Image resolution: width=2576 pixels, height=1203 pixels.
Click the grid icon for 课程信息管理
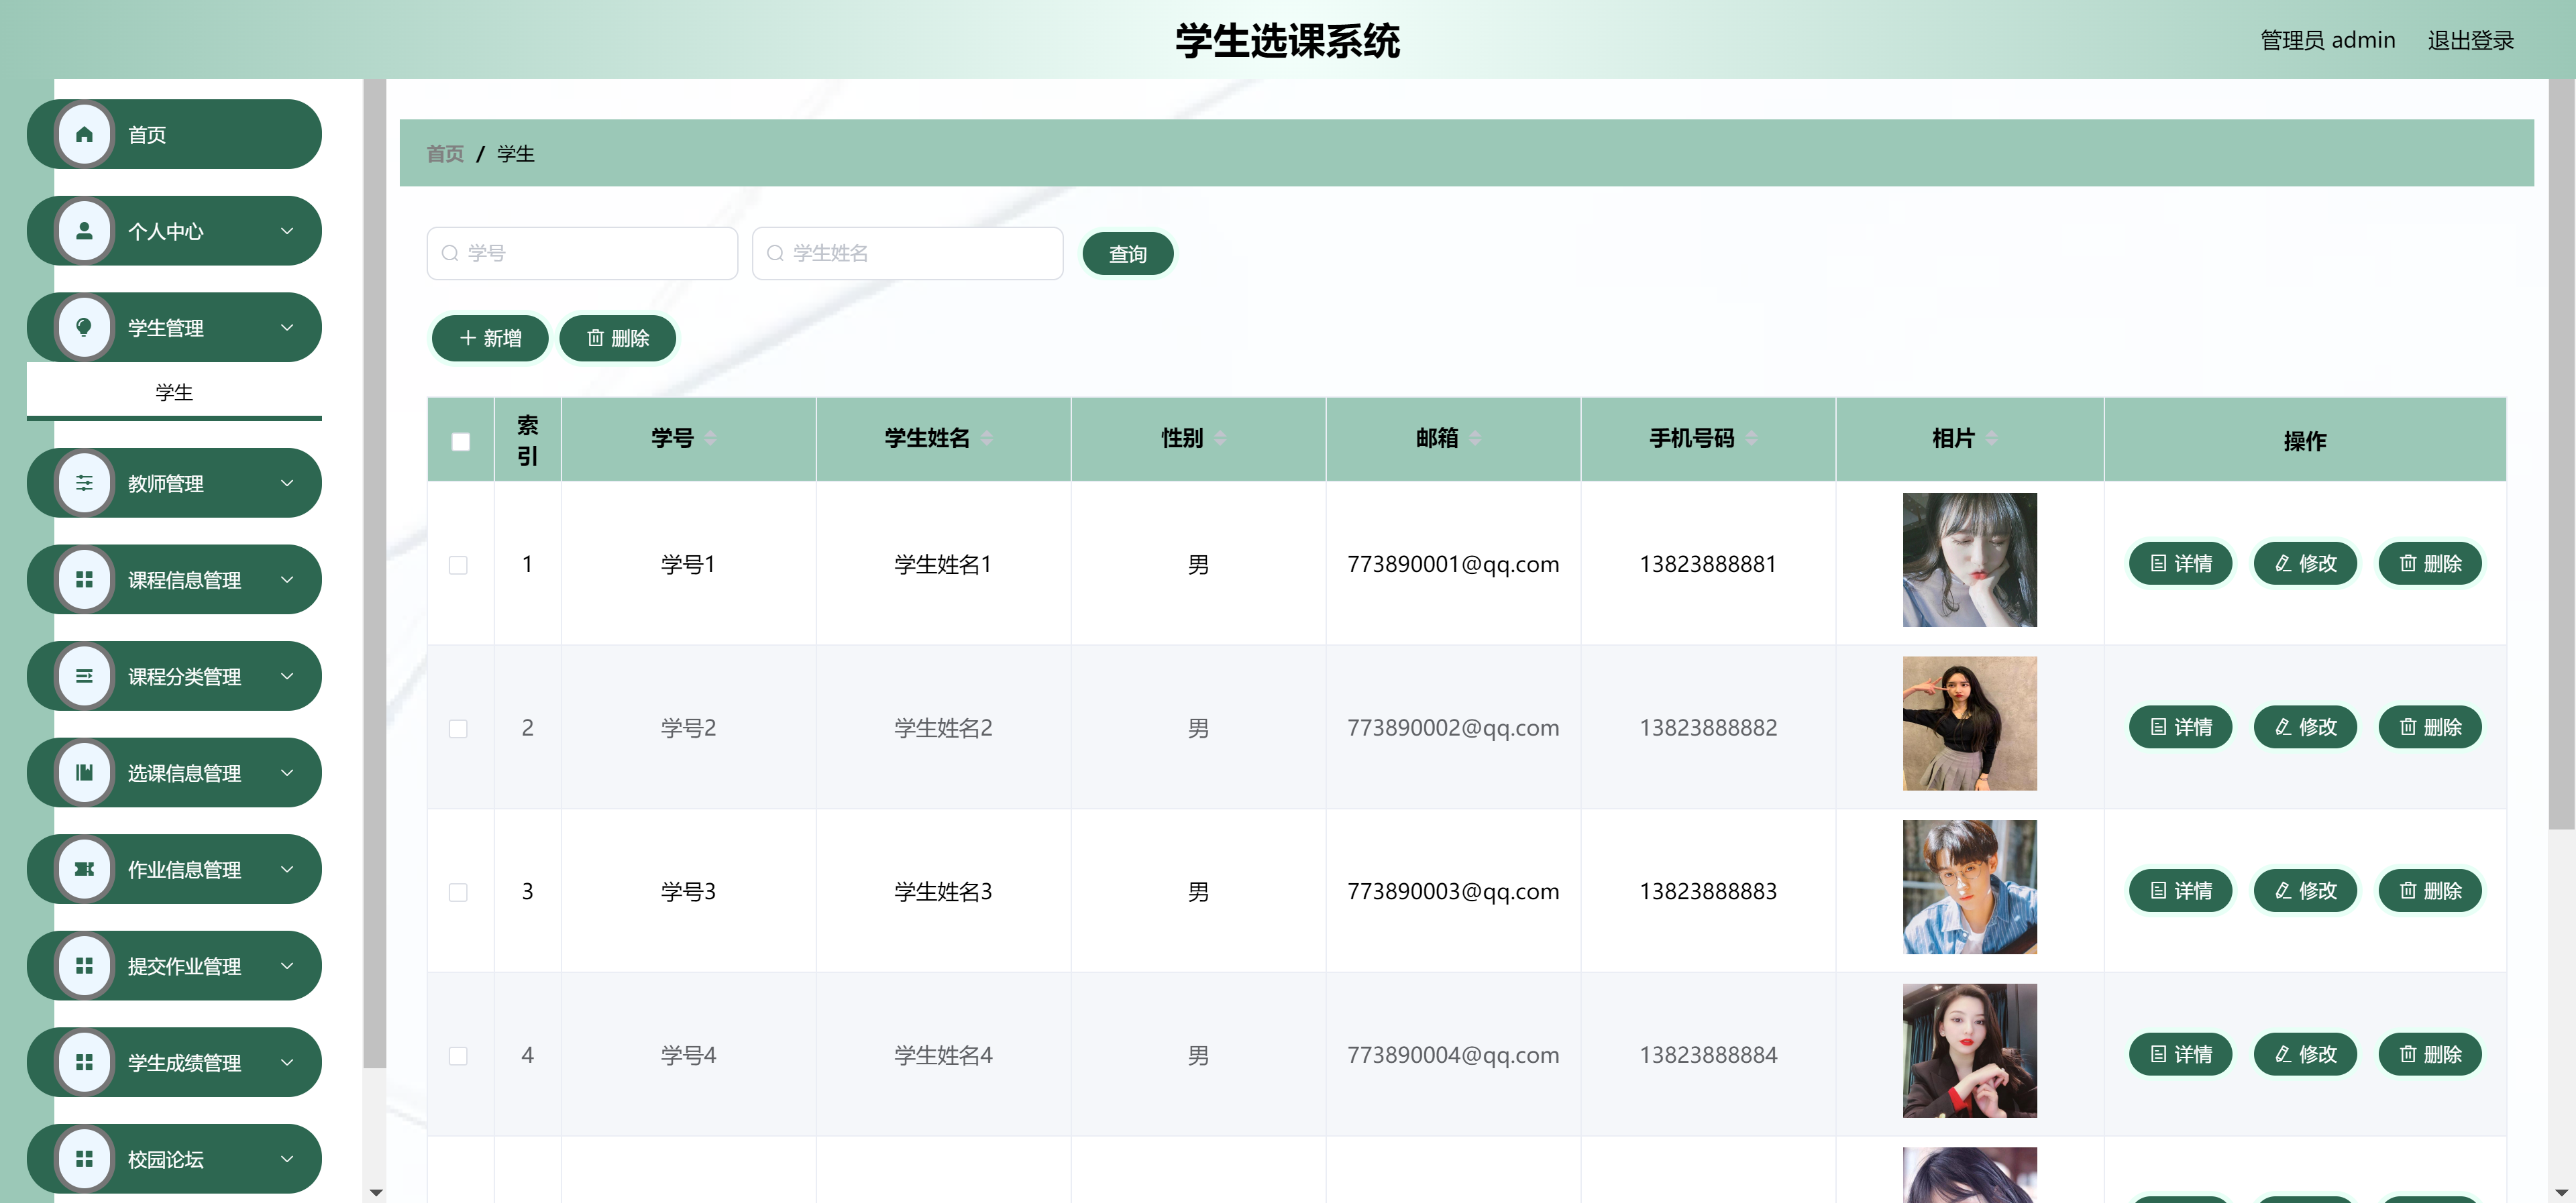tap(84, 579)
